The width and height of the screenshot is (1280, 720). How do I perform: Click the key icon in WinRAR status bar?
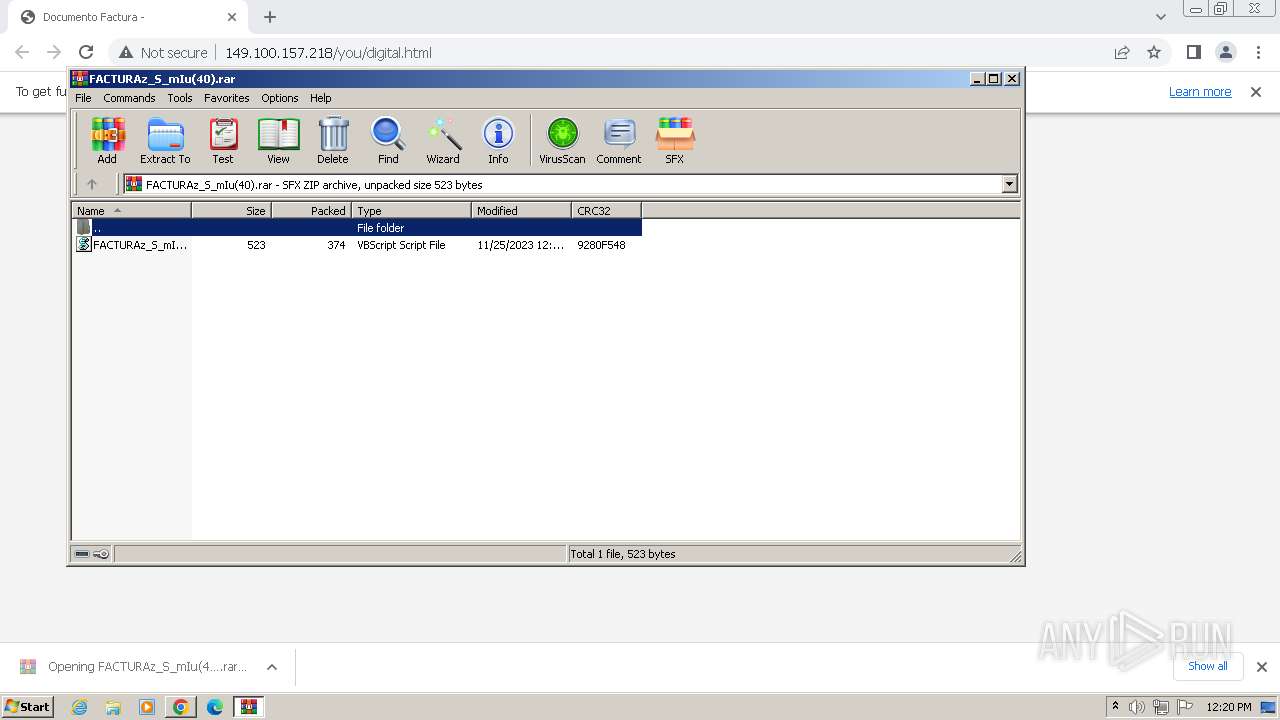click(101, 554)
